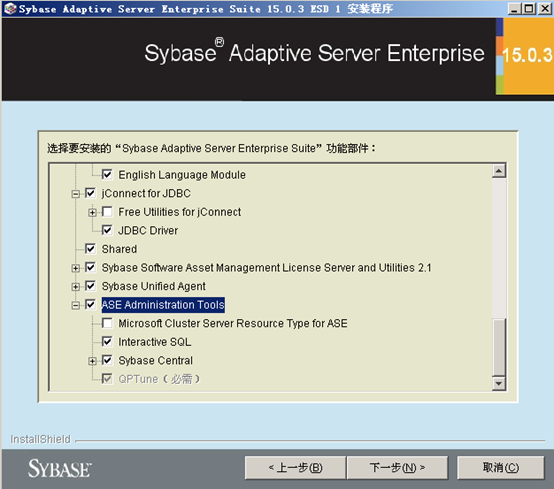Go back with 上一步(B) button
554x489 pixels.
[x=295, y=467]
